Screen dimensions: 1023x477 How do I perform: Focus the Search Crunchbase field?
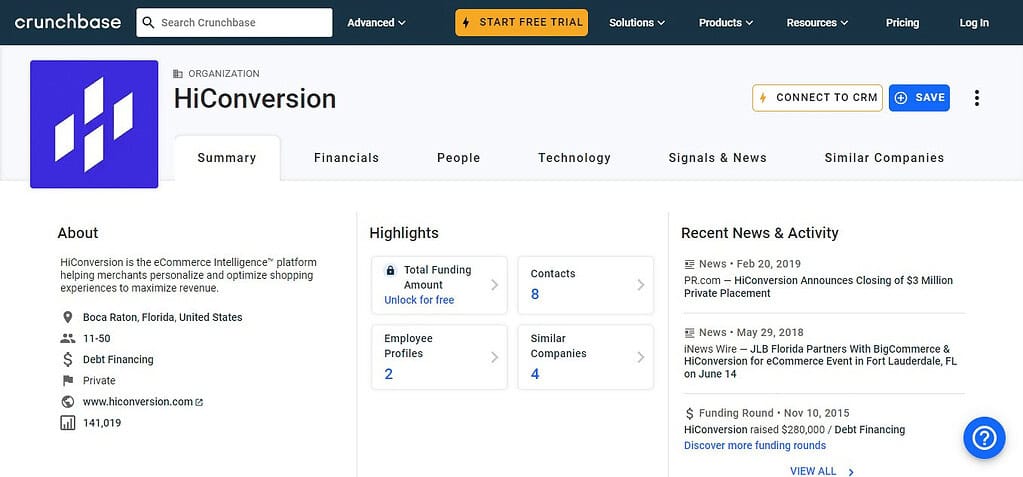coord(234,22)
